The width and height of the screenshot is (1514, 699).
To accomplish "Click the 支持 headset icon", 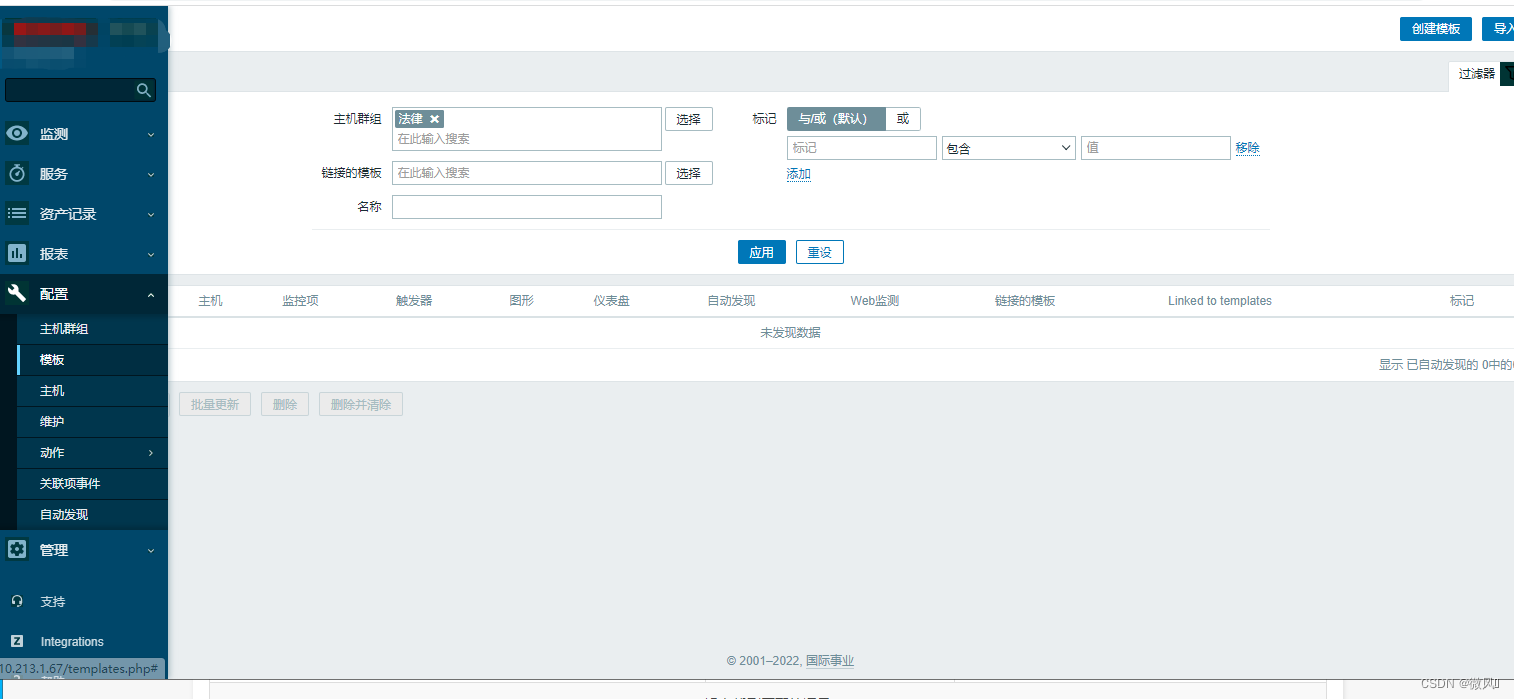I will click(16, 601).
